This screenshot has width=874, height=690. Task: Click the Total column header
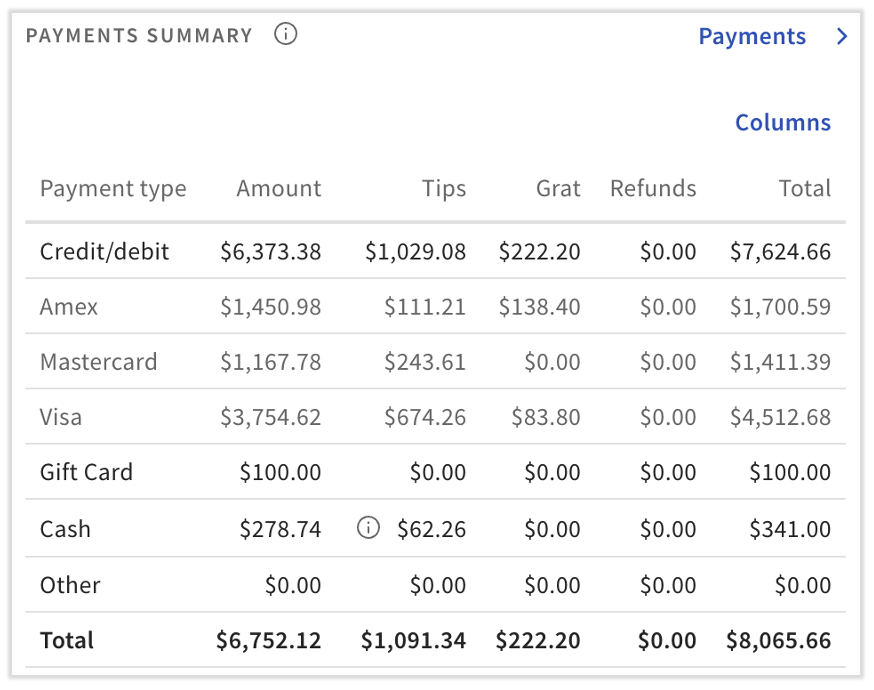click(805, 189)
